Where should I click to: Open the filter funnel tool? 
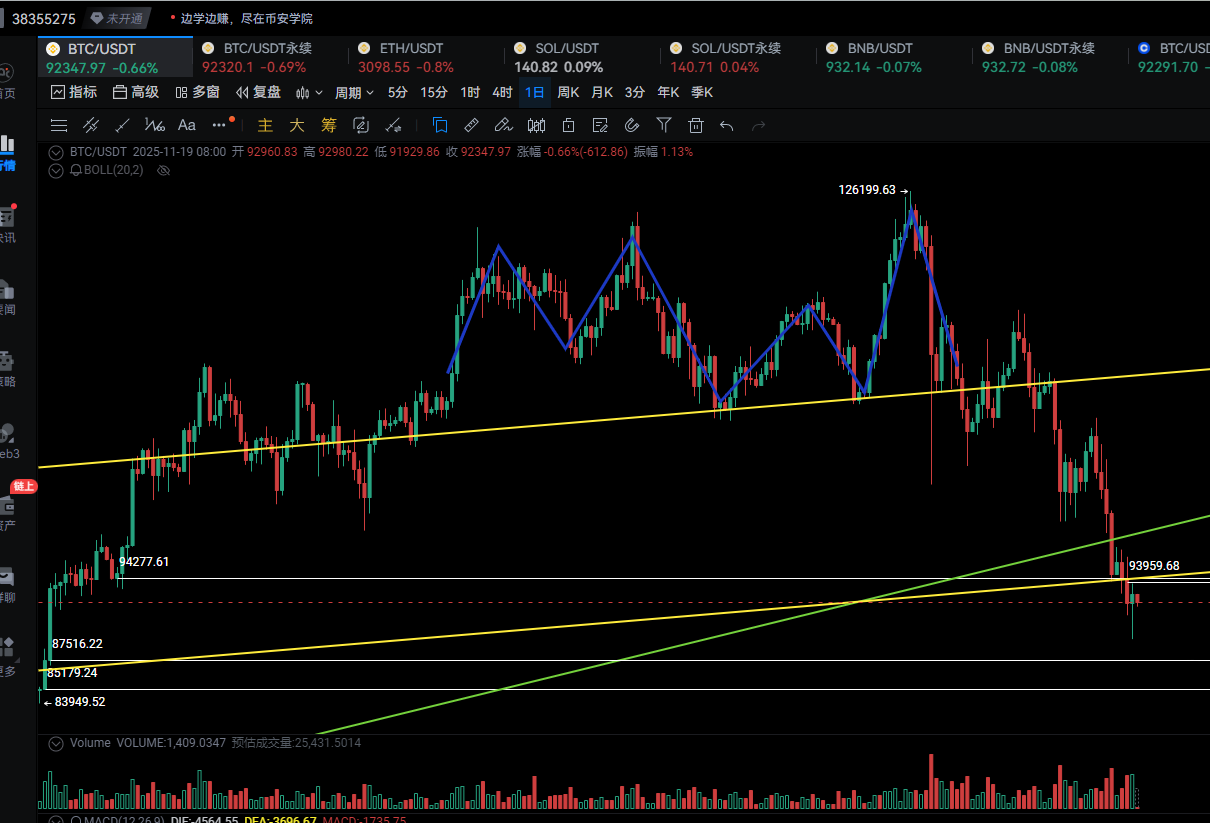(x=664, y=125)
